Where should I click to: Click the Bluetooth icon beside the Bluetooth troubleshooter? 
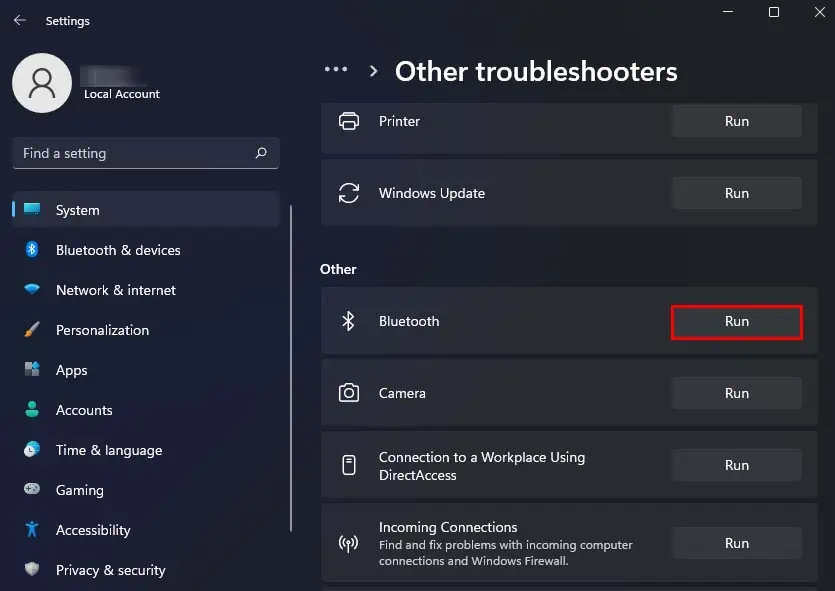348,321
